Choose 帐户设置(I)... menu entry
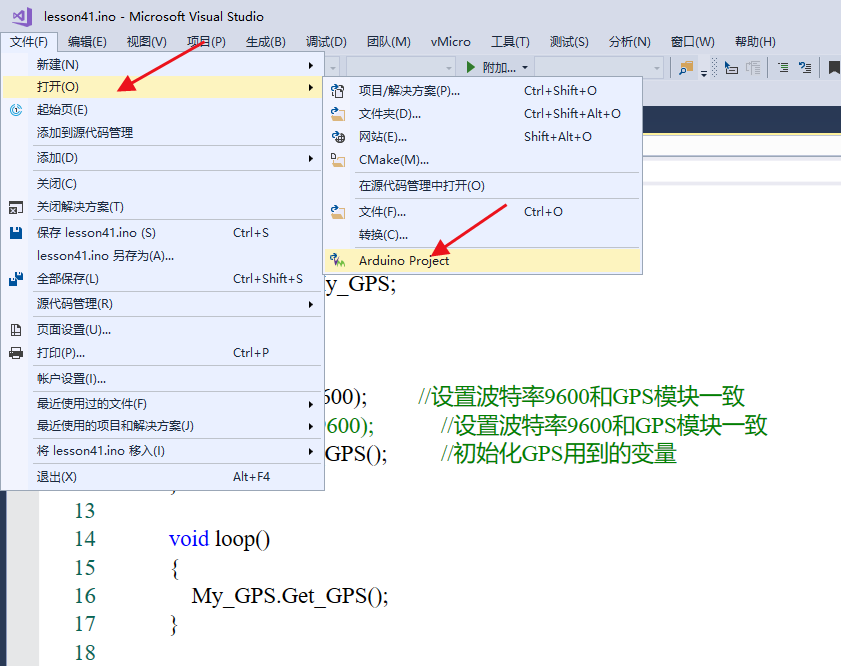The width and height of the screenshot is (841, 666). tap(163, 379)
